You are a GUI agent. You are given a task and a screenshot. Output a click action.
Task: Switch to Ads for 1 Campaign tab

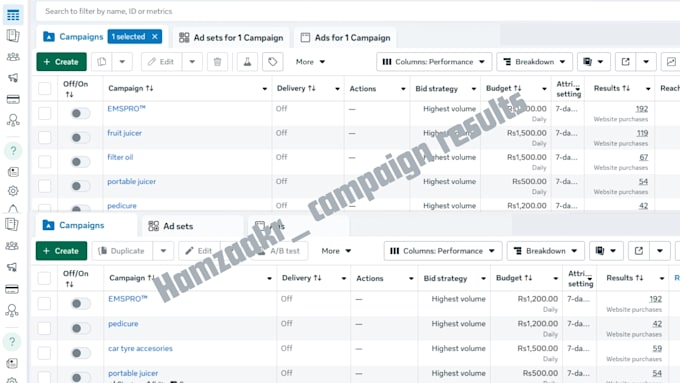pyautogui.click(x=346, y=38)
